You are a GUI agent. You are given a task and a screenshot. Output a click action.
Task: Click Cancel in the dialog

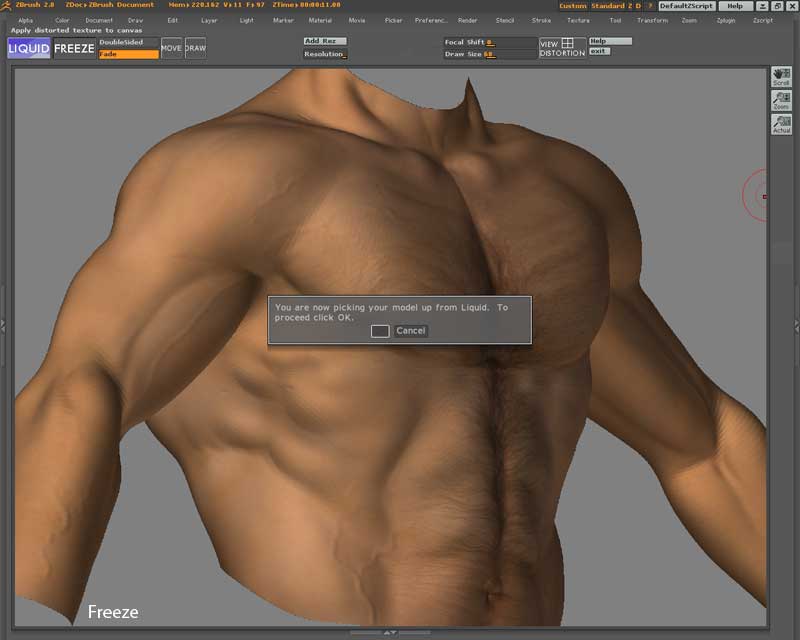(x=410, y=331)
